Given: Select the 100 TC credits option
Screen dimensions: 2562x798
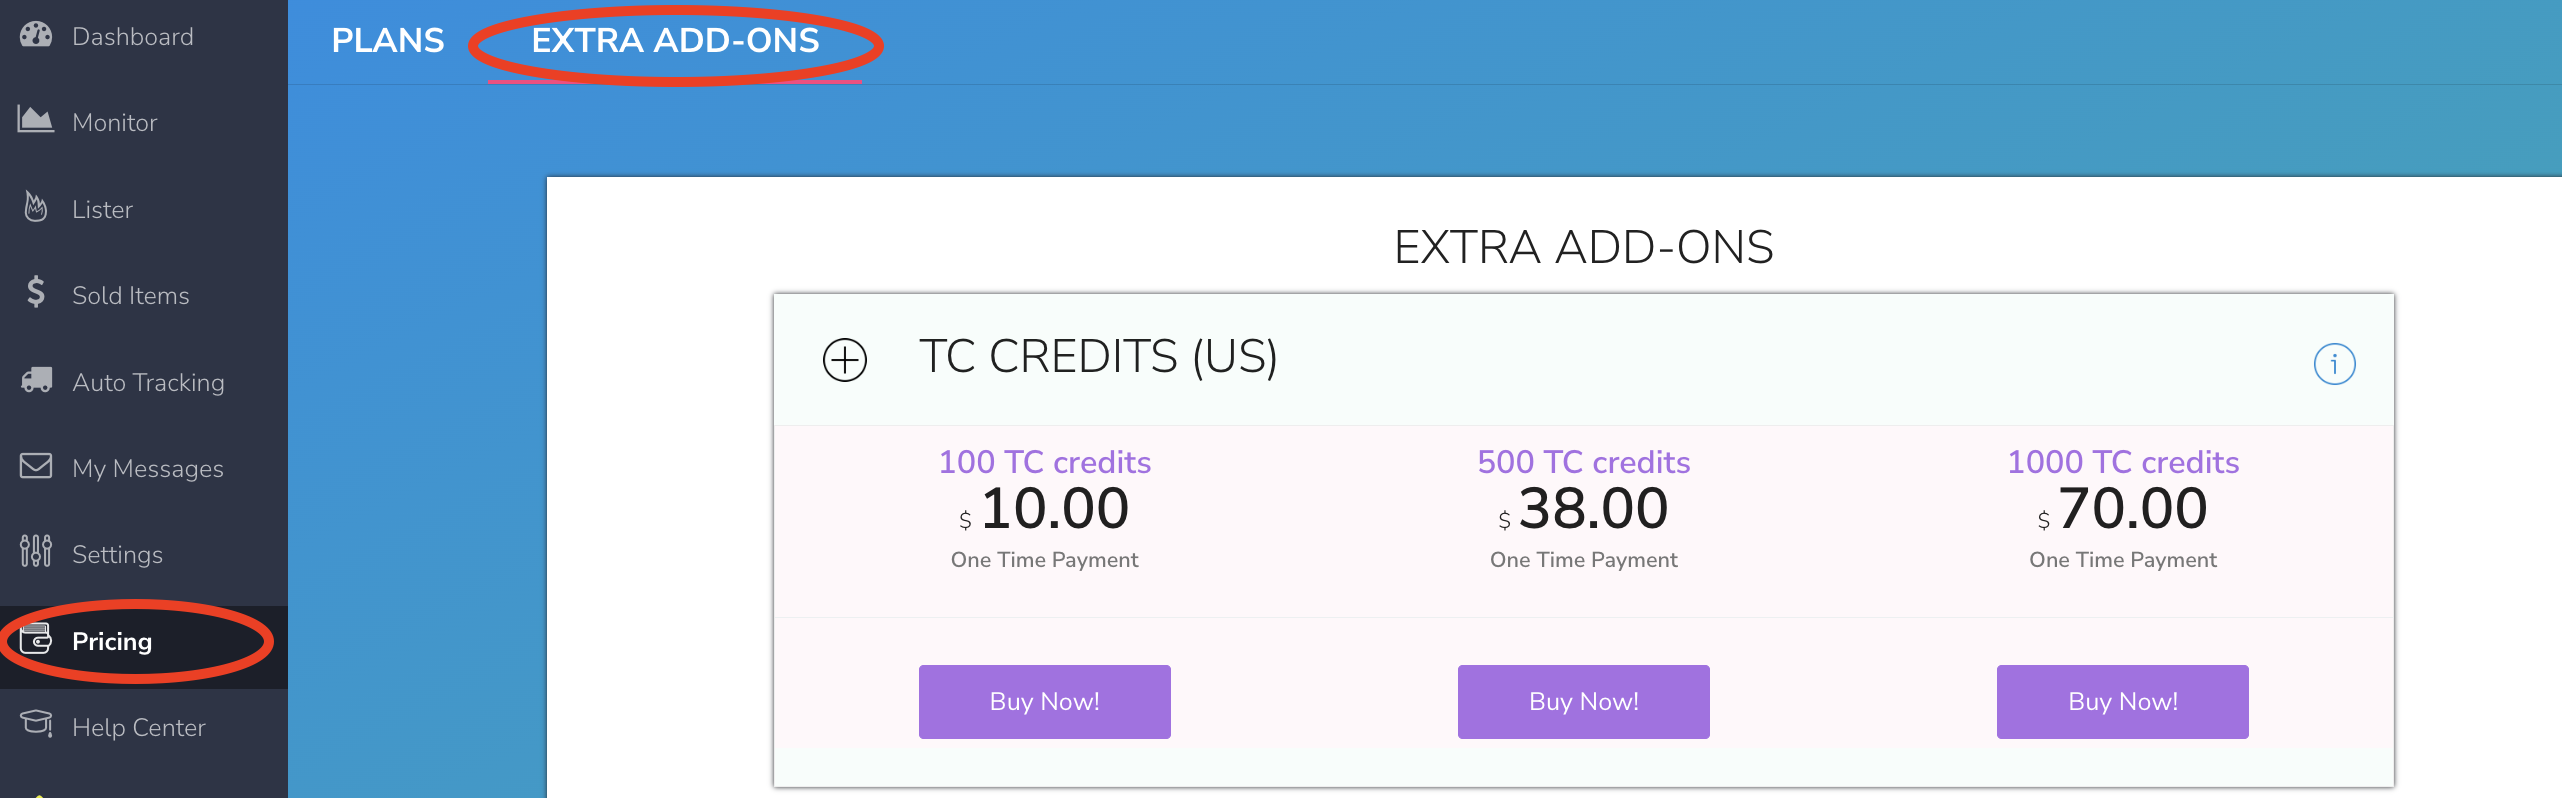Looking at the screenshot, I should pos(1044,461).
